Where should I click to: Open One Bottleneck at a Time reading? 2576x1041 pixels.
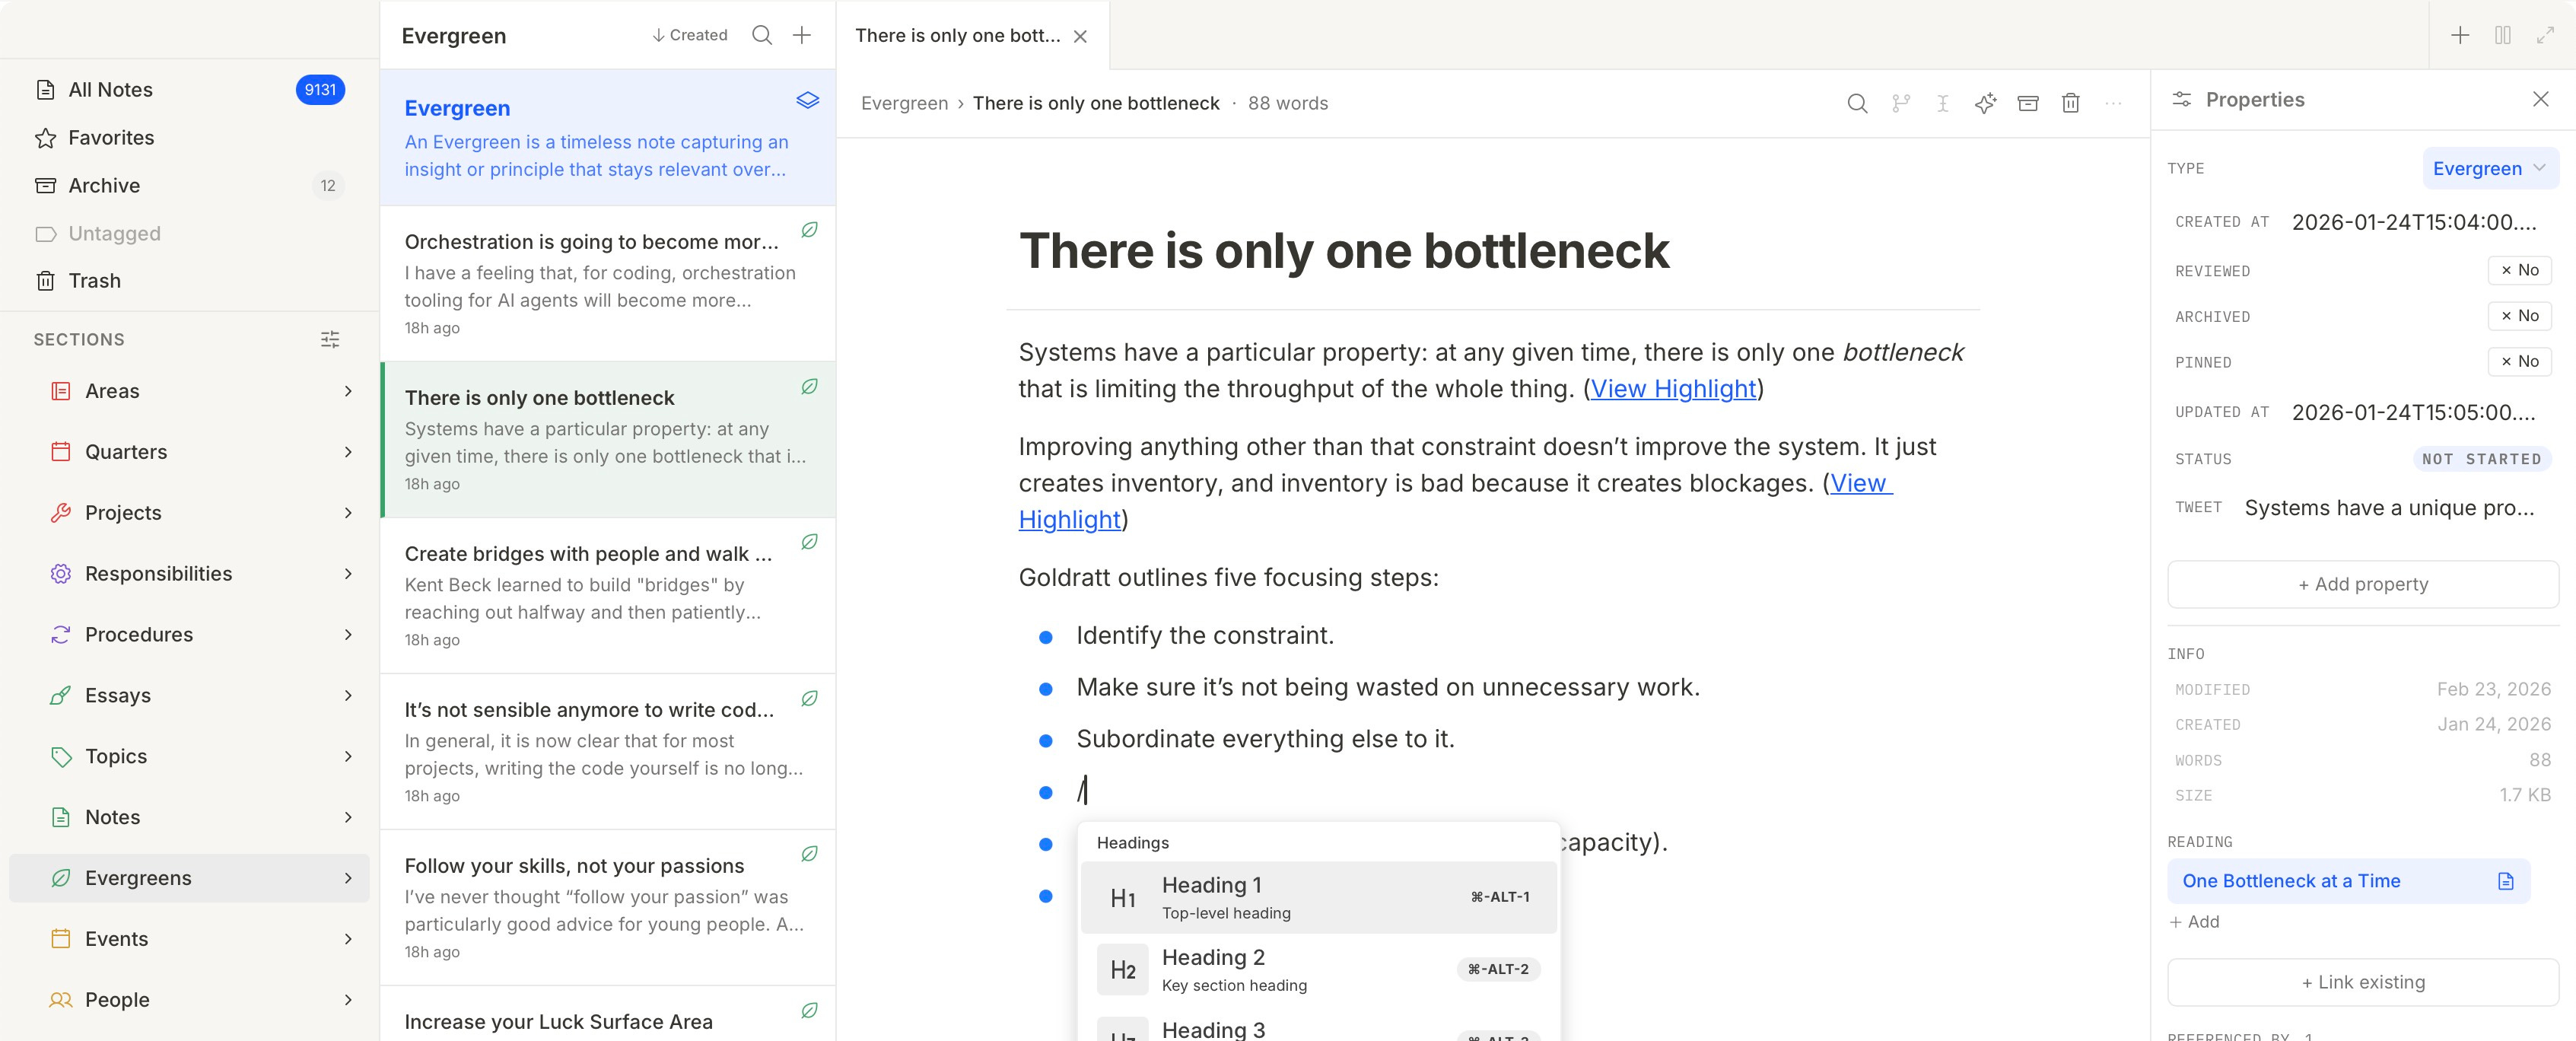click(2290, 881)
